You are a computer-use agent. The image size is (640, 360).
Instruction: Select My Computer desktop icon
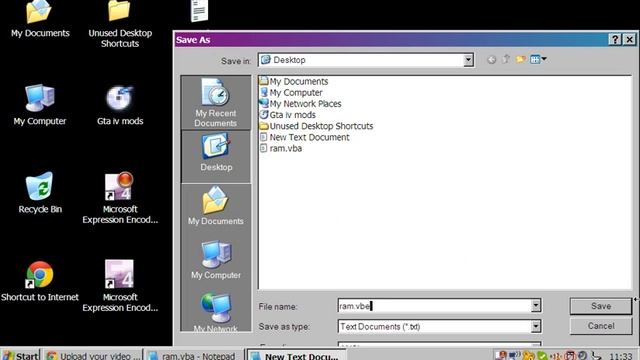(40, 104)
